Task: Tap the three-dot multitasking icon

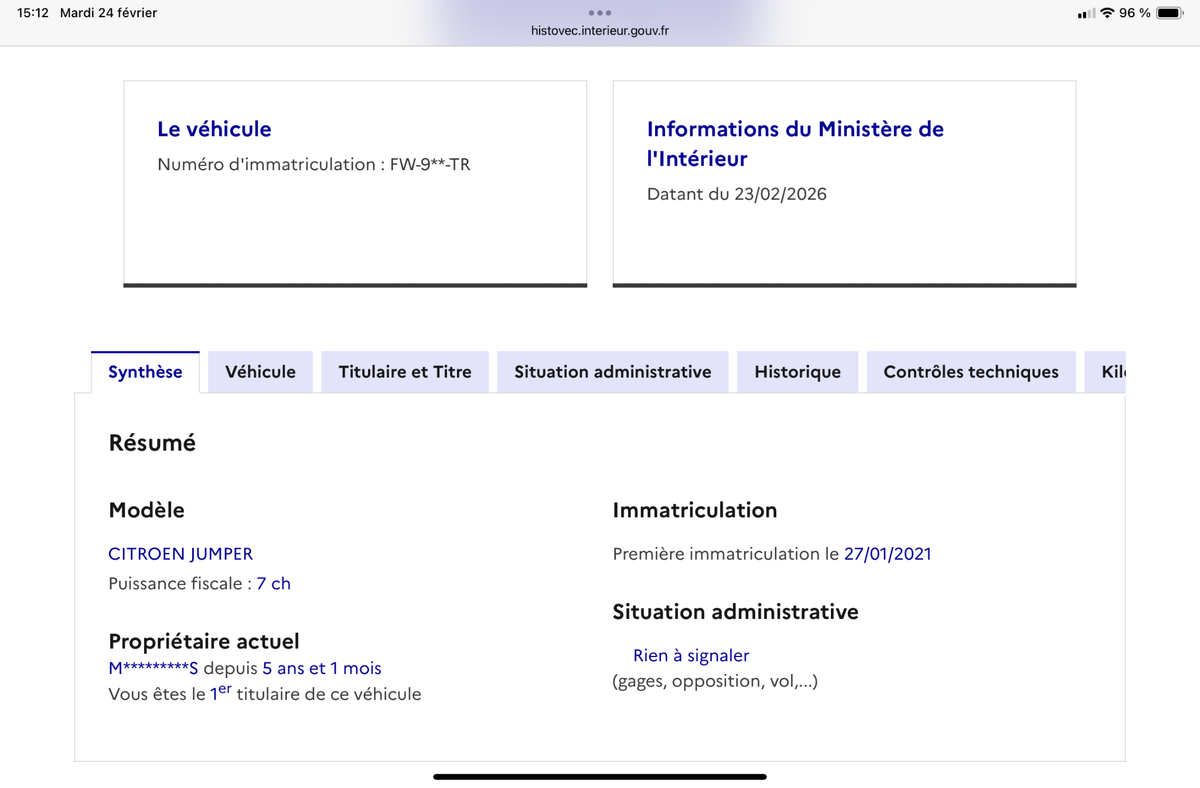Action: point(599,13)
